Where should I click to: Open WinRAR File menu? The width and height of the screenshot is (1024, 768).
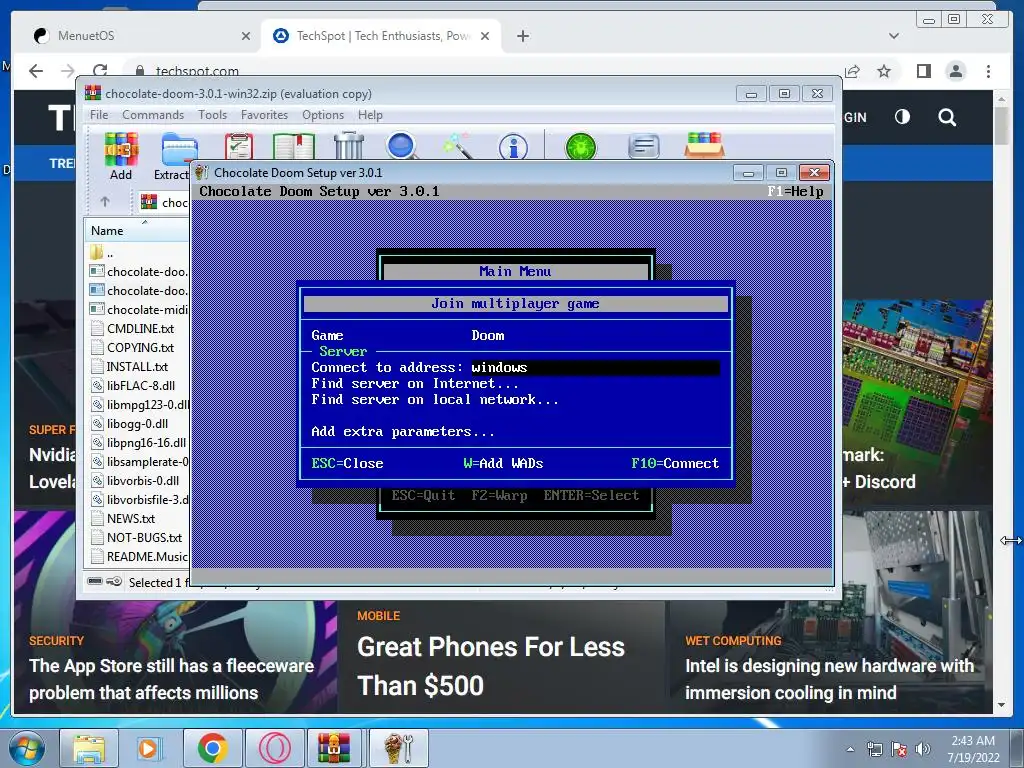(x=99, y=115)
